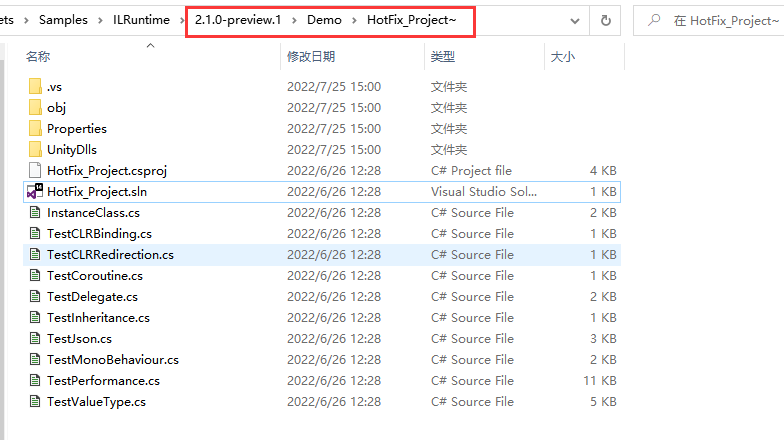Click the TestInheritance.cs file icon
Viewport: 784px width, 440px height.
35,318
